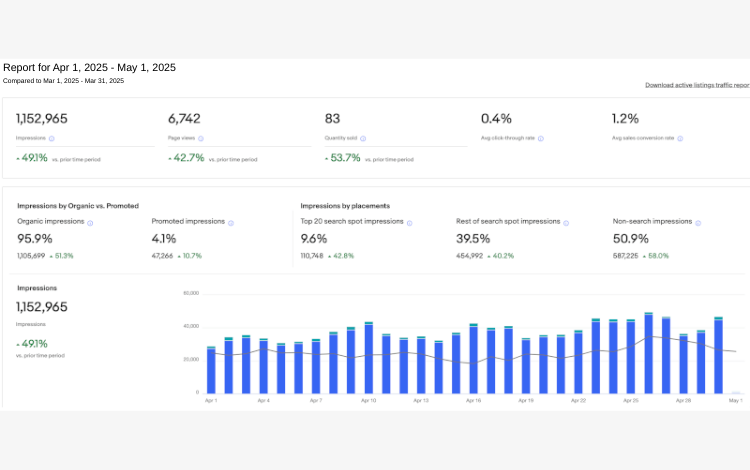The width and height of the screenshot is (750, 470).
Task: Click info icon next to Promoted impressions
Action: click(231, 223)
